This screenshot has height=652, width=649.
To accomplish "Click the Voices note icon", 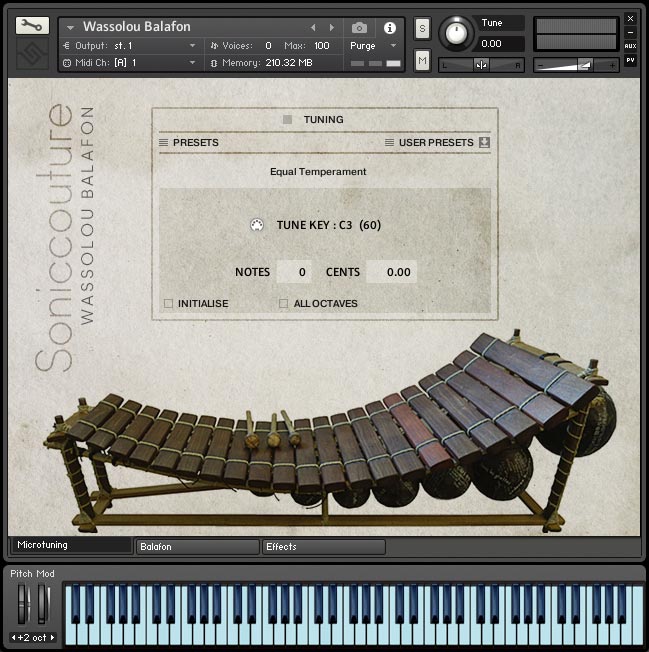I will 214,46.
